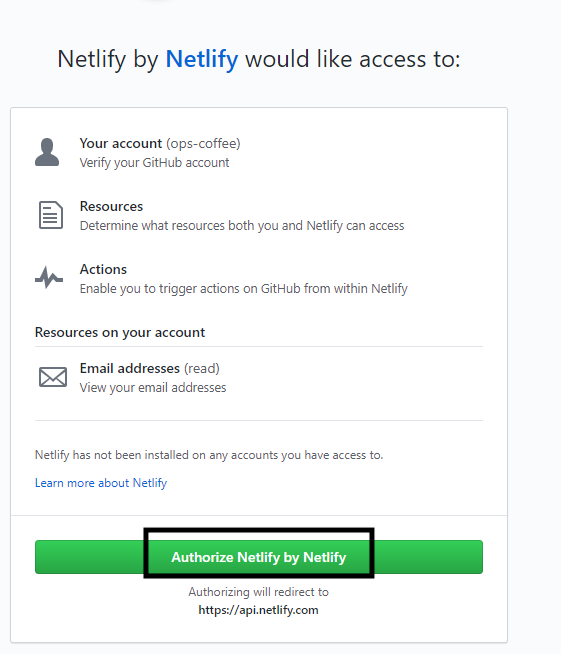
Task: Click the Authorizing will redirect to text
Action: click(x=259, y=592)
